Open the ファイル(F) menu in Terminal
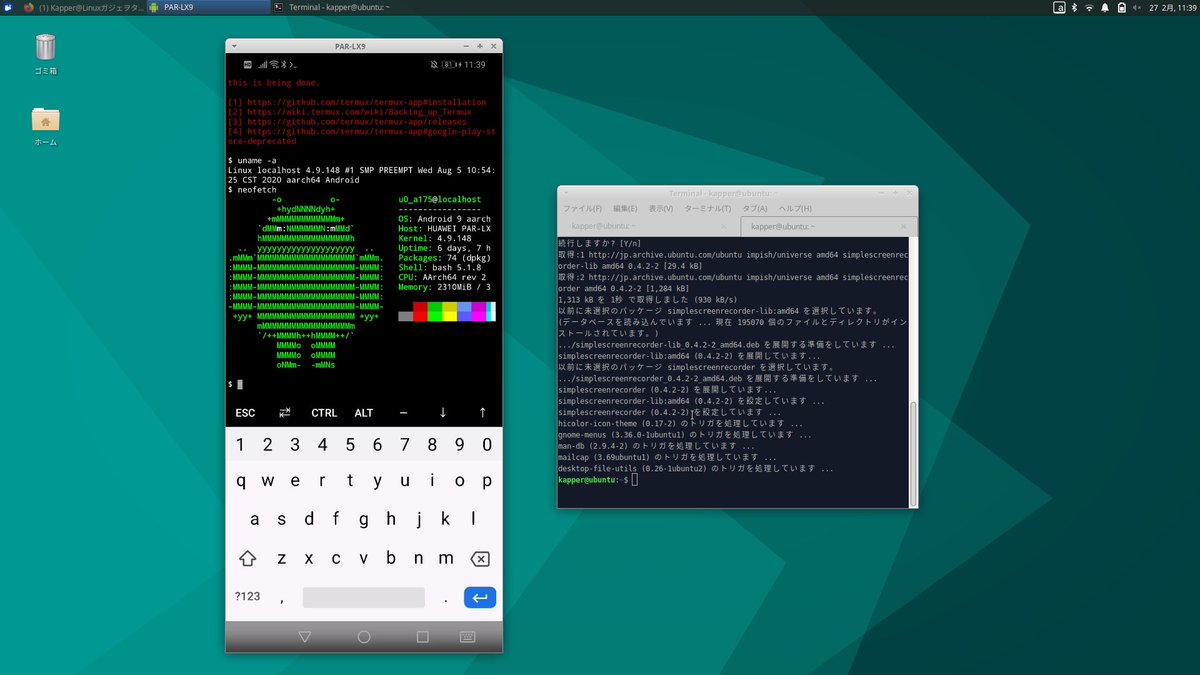This screenshot has width=1200, height=675. point(582,208)
